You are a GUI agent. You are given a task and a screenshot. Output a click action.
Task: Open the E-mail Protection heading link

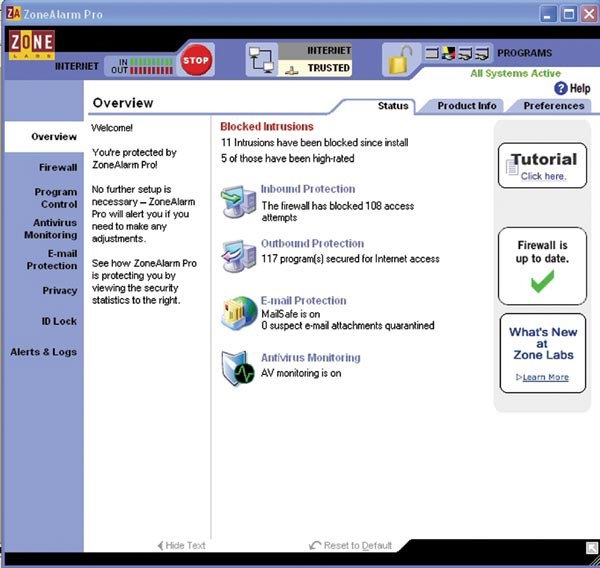pos(303,300)
